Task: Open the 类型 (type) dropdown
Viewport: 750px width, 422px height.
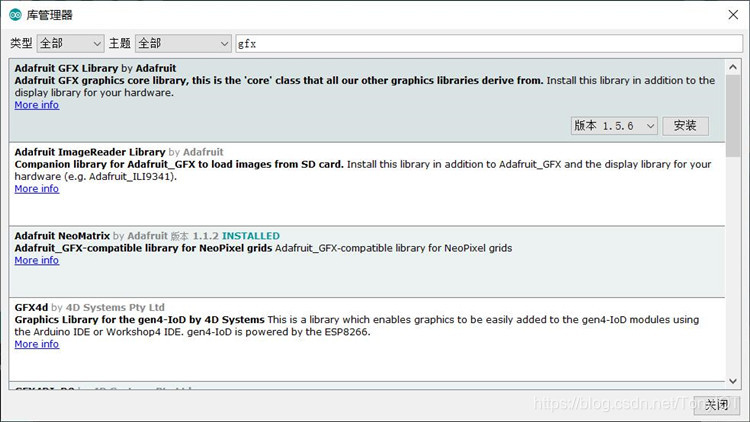Action: (70, 44)
